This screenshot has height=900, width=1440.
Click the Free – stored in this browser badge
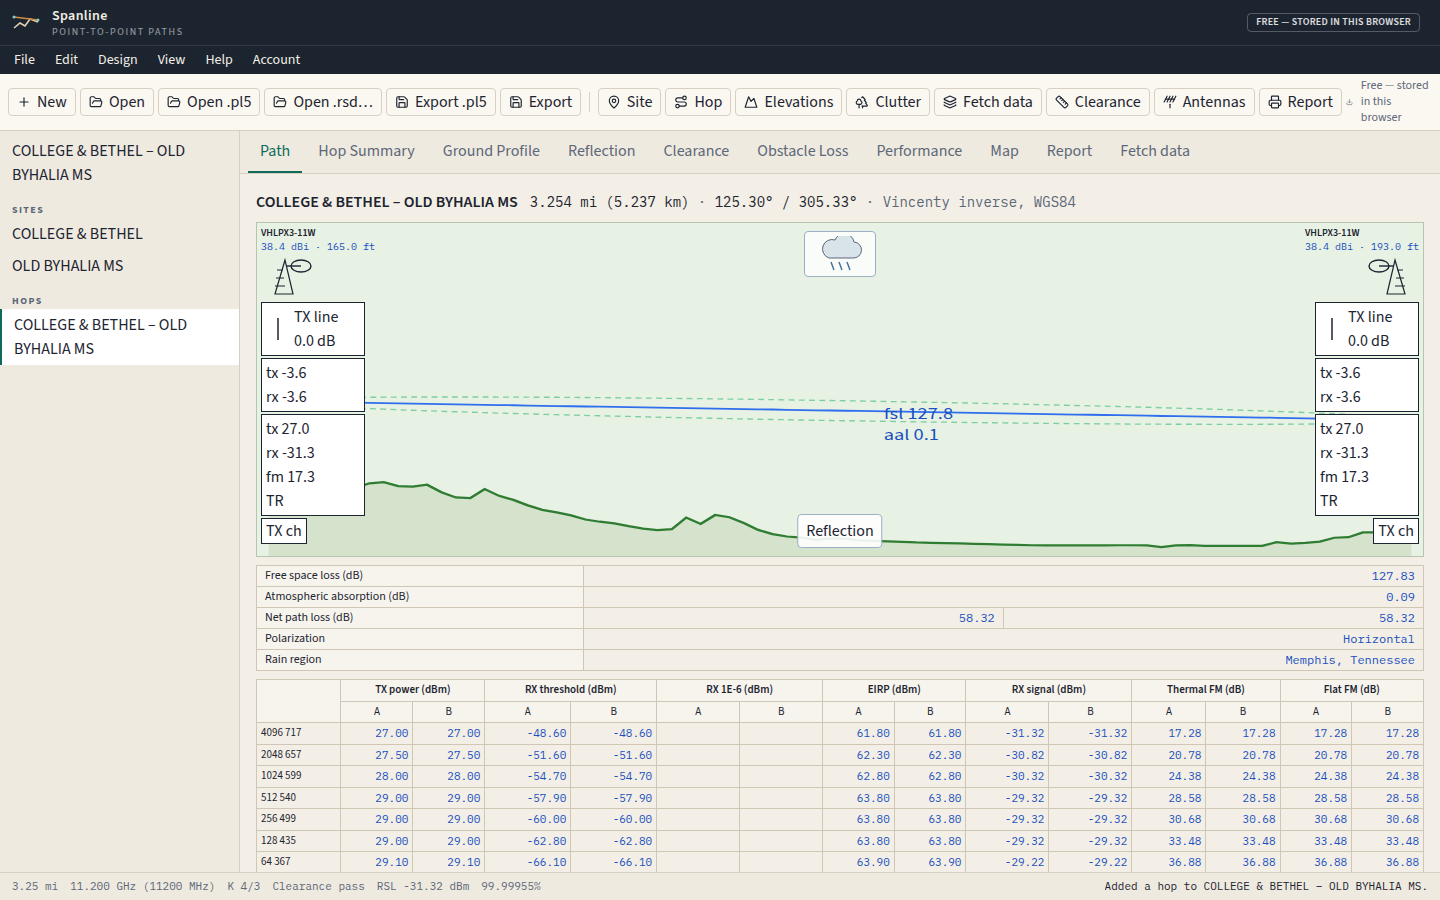click(1333, 22)
